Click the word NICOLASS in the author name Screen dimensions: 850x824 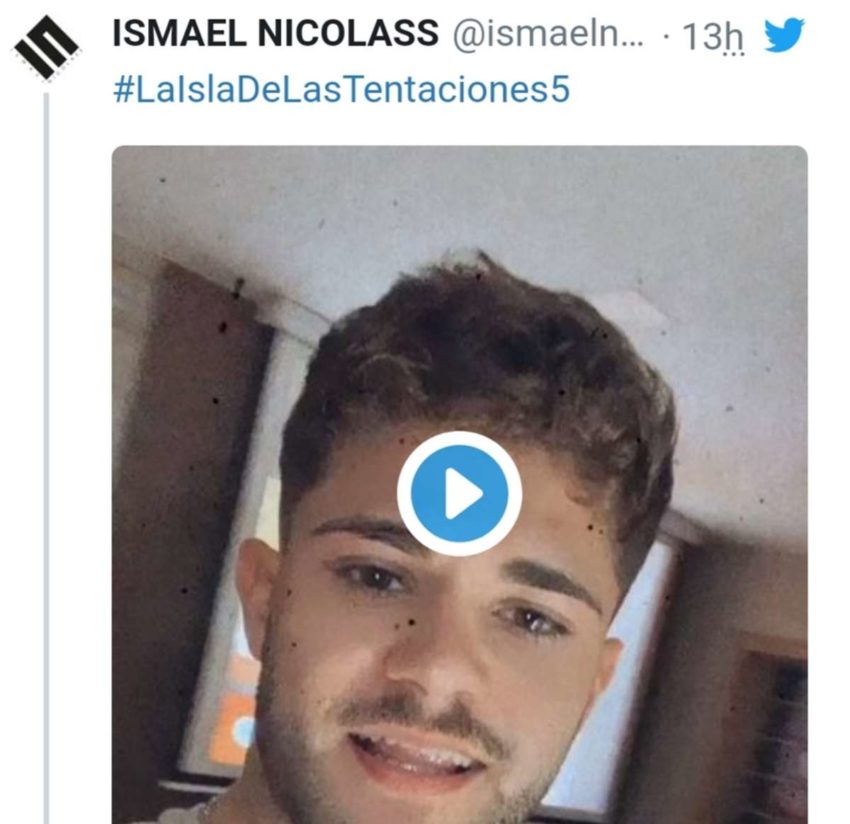(x=348, y=34)
